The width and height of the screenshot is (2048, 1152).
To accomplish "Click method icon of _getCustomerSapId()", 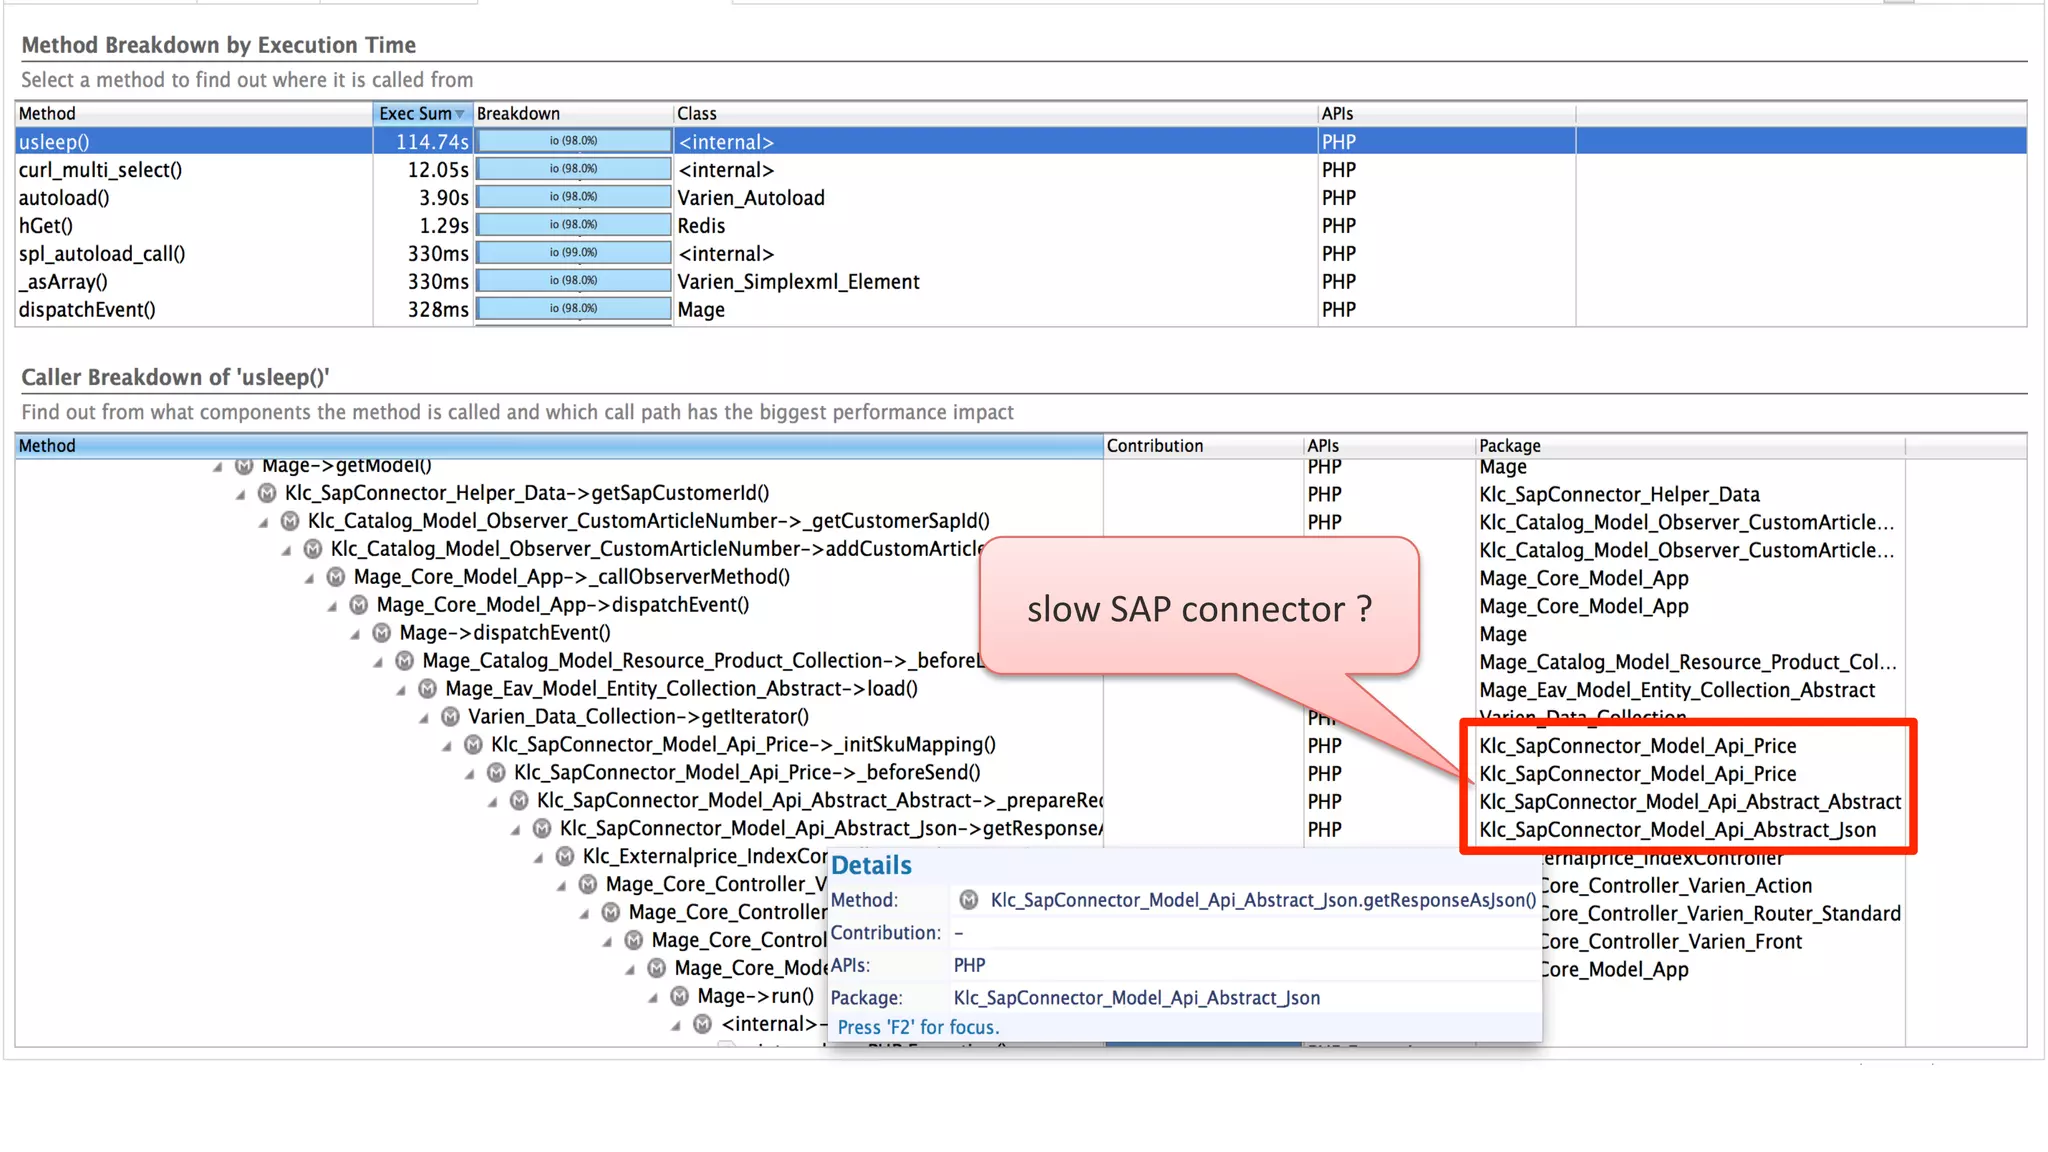I will tap(290, 521).
